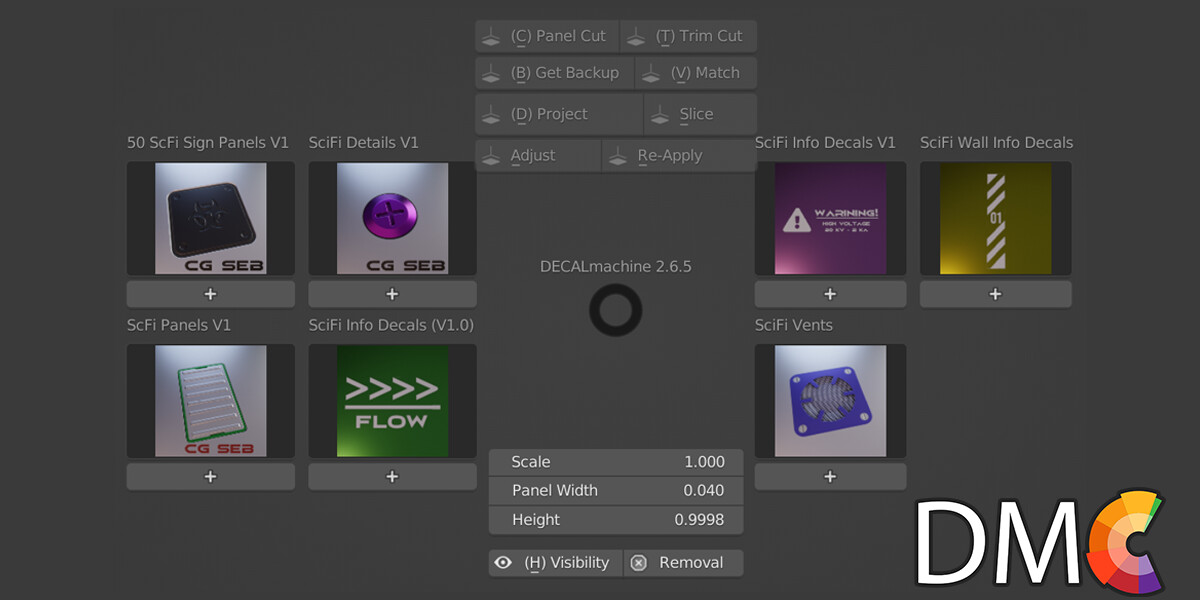Click the ScFi Panels V1 grid thumbnail
This screenshot has width=1200, height=600.
(209, 400)
